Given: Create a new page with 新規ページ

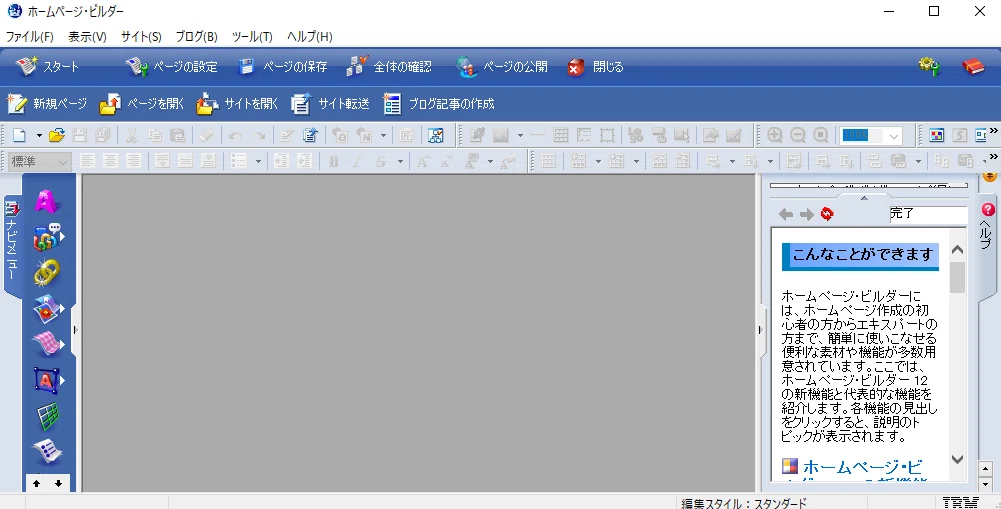Looking at the screenshot, I should 47,103.
